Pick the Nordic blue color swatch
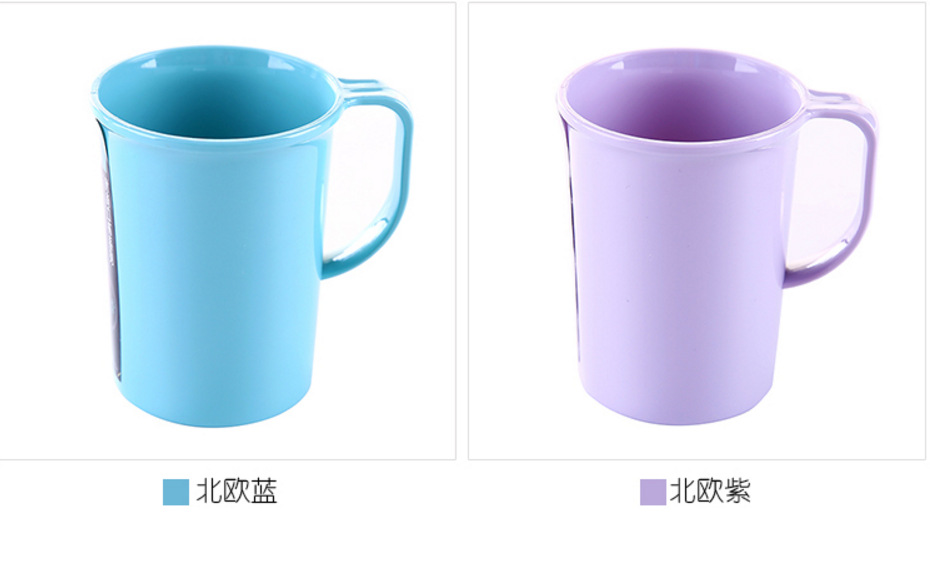930x567 pixels. click(176, 492)
